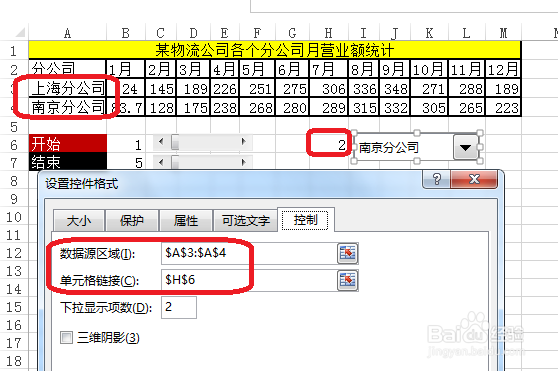
Task: Click the 结束 label cell
Action: [68, 162]
